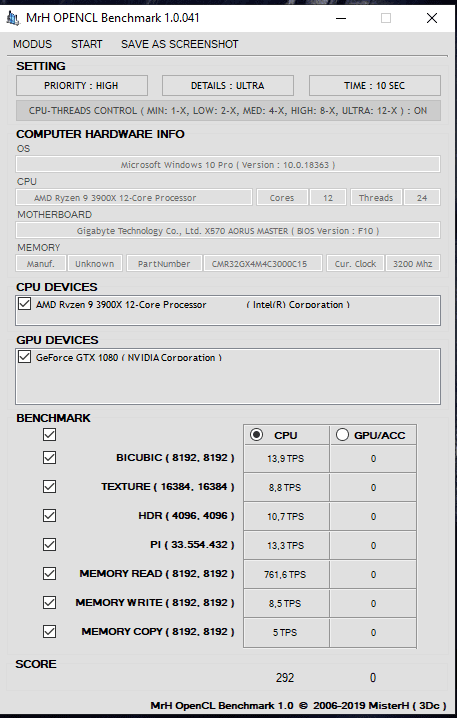Viewport: 457px width, 718px height.
Task: Uncheck the TEXTURE benchmark checkbox
Action: click(49, 486)
